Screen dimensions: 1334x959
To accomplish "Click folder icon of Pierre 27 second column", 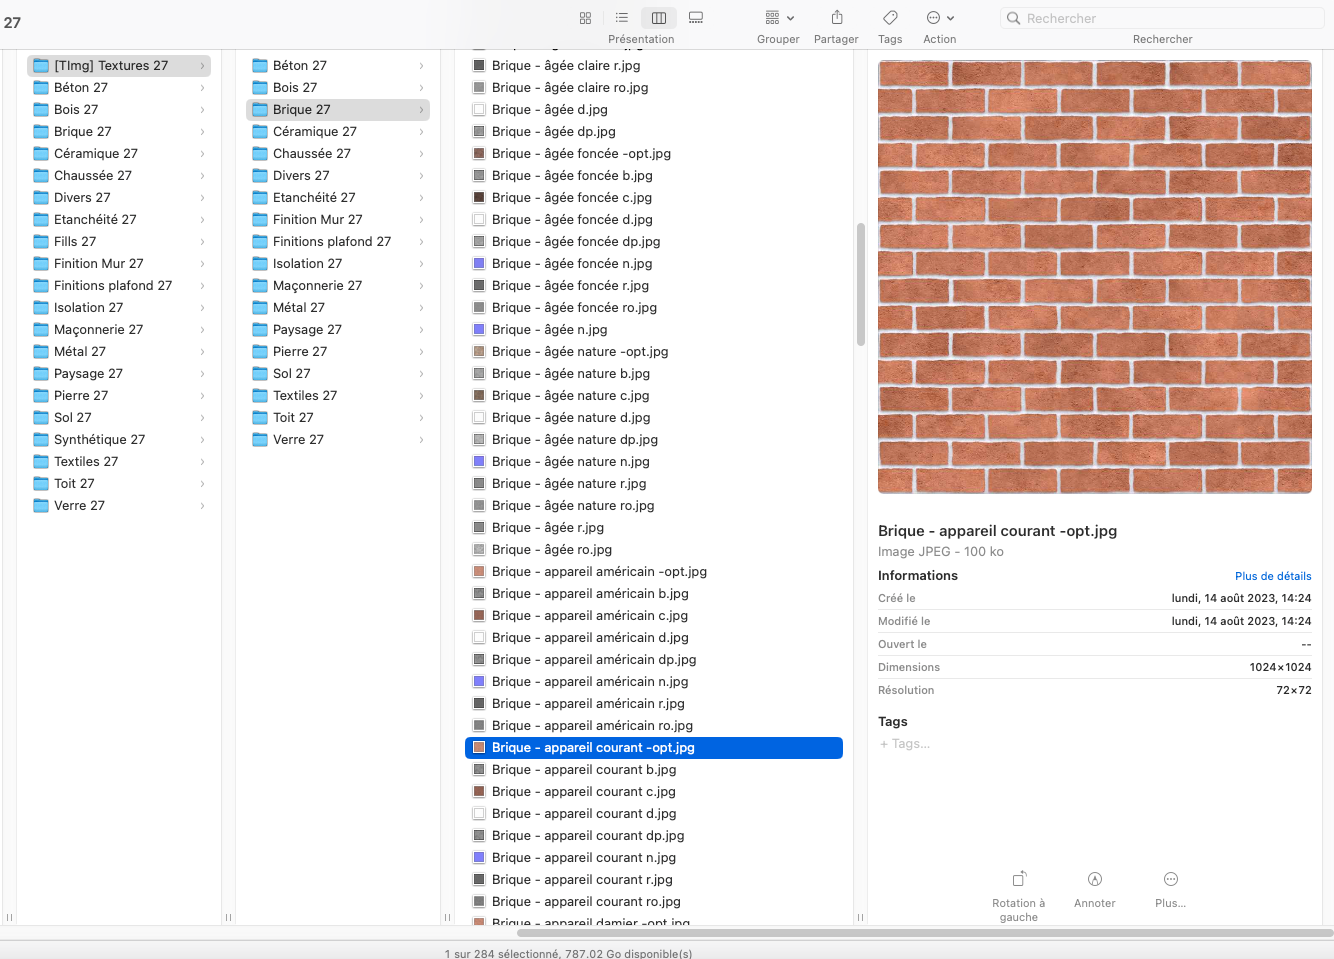I will (x=260, y=352).
